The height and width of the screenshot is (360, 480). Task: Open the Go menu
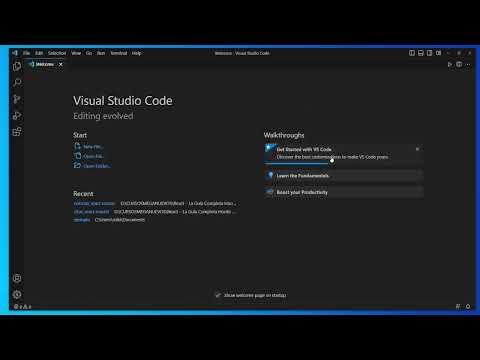[89, 53]
